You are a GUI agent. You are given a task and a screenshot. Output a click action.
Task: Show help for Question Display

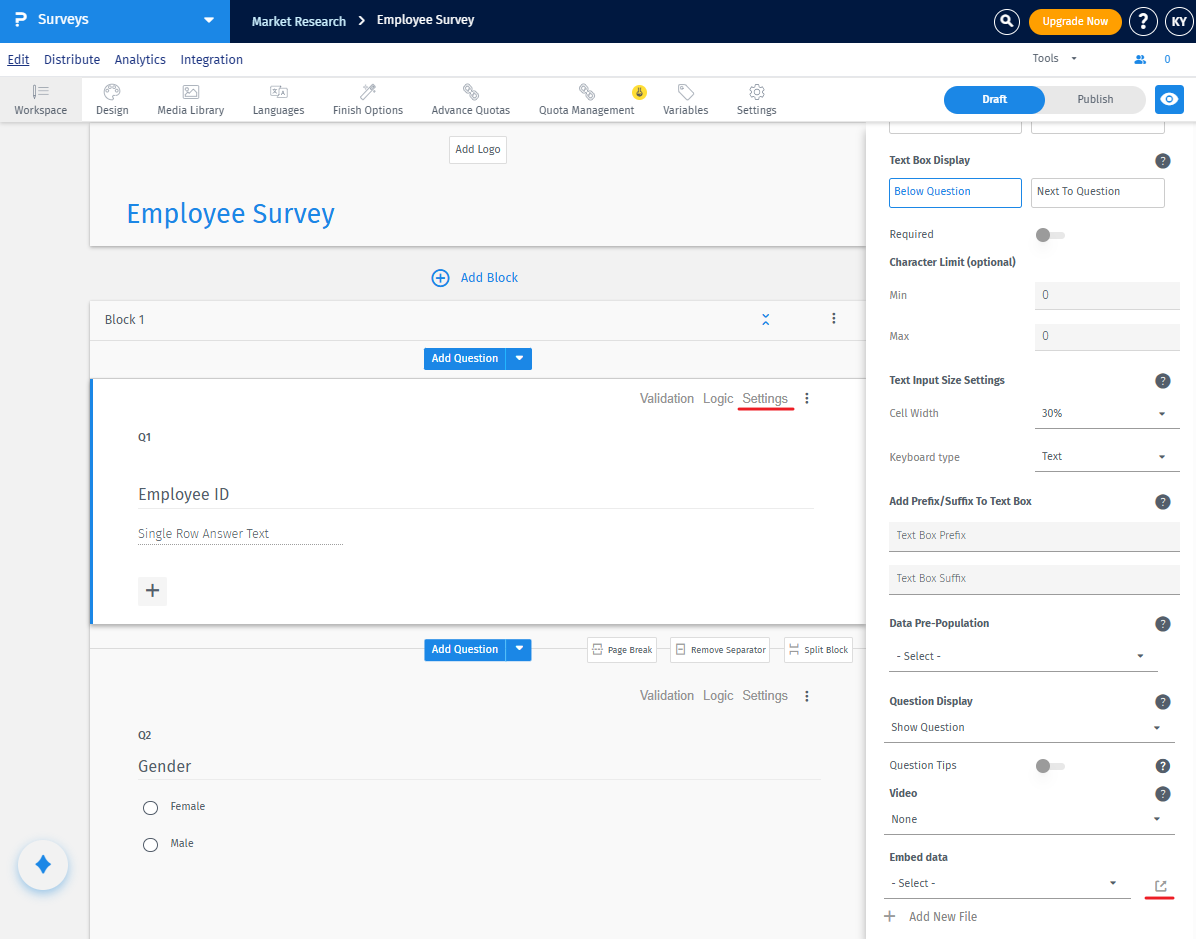[x=1162, y=703]
